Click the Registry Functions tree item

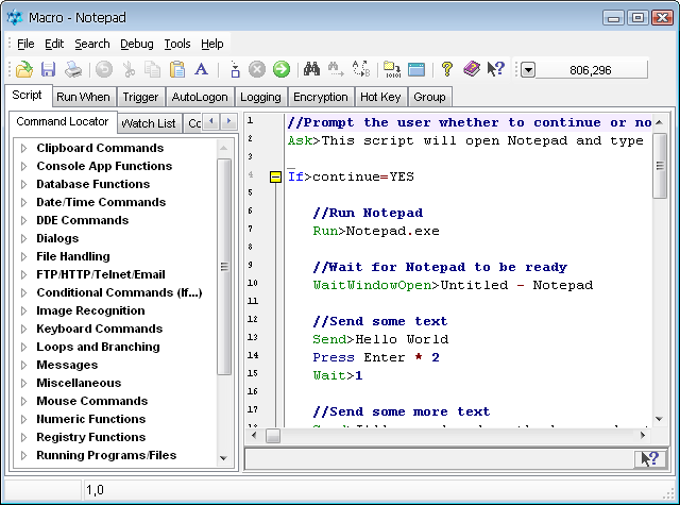91,437
